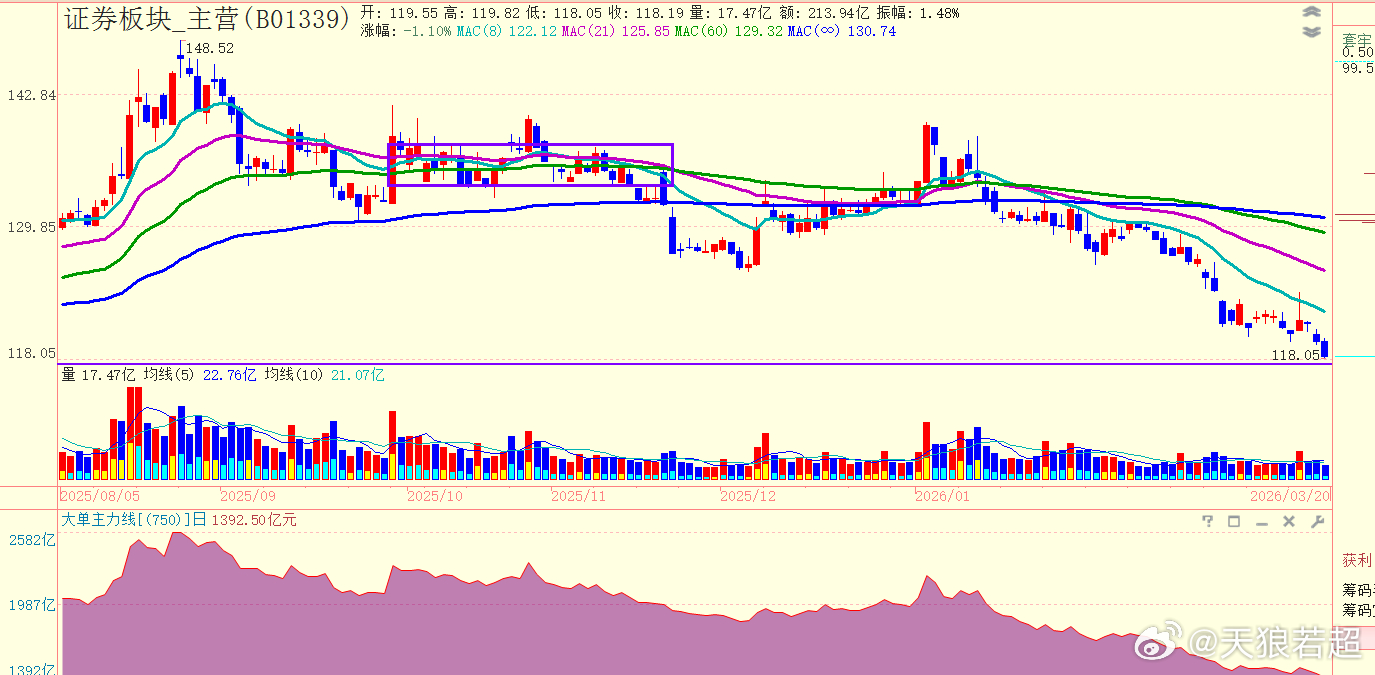This screenshot has height=675, width=1375.
Task: Click the 振幅: 1.48% amplitude readout
Action: point(917,13)
